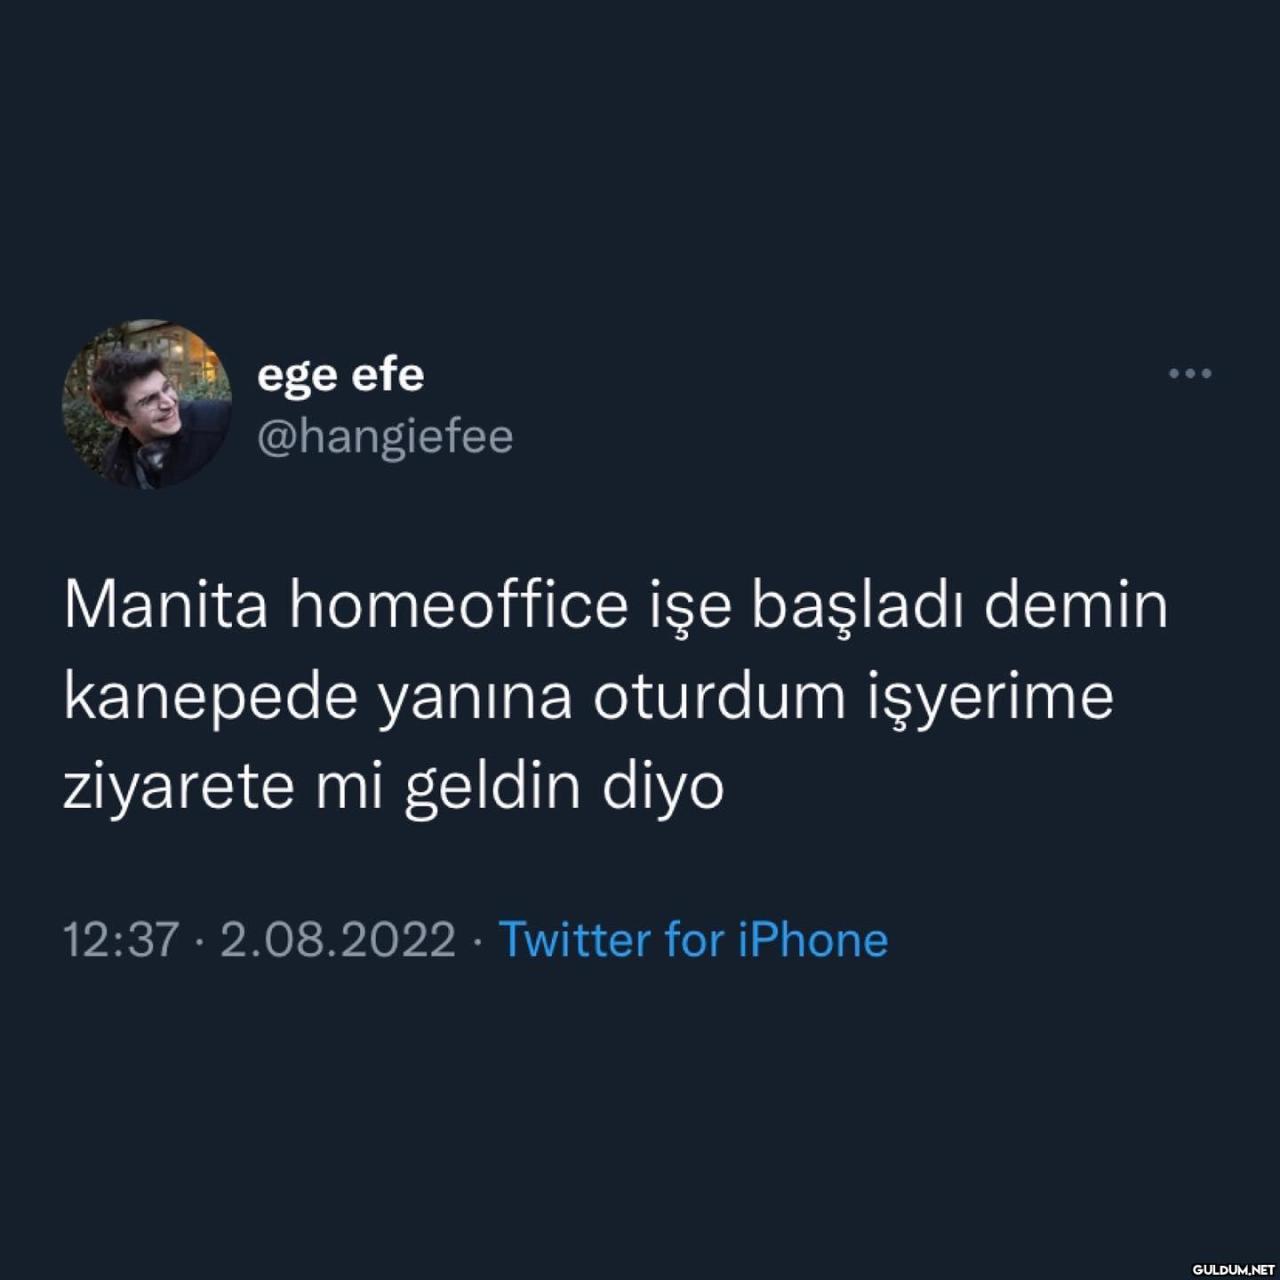
Task: Click the word "ziyarete" in the tweet
Action: coord(179,787)
